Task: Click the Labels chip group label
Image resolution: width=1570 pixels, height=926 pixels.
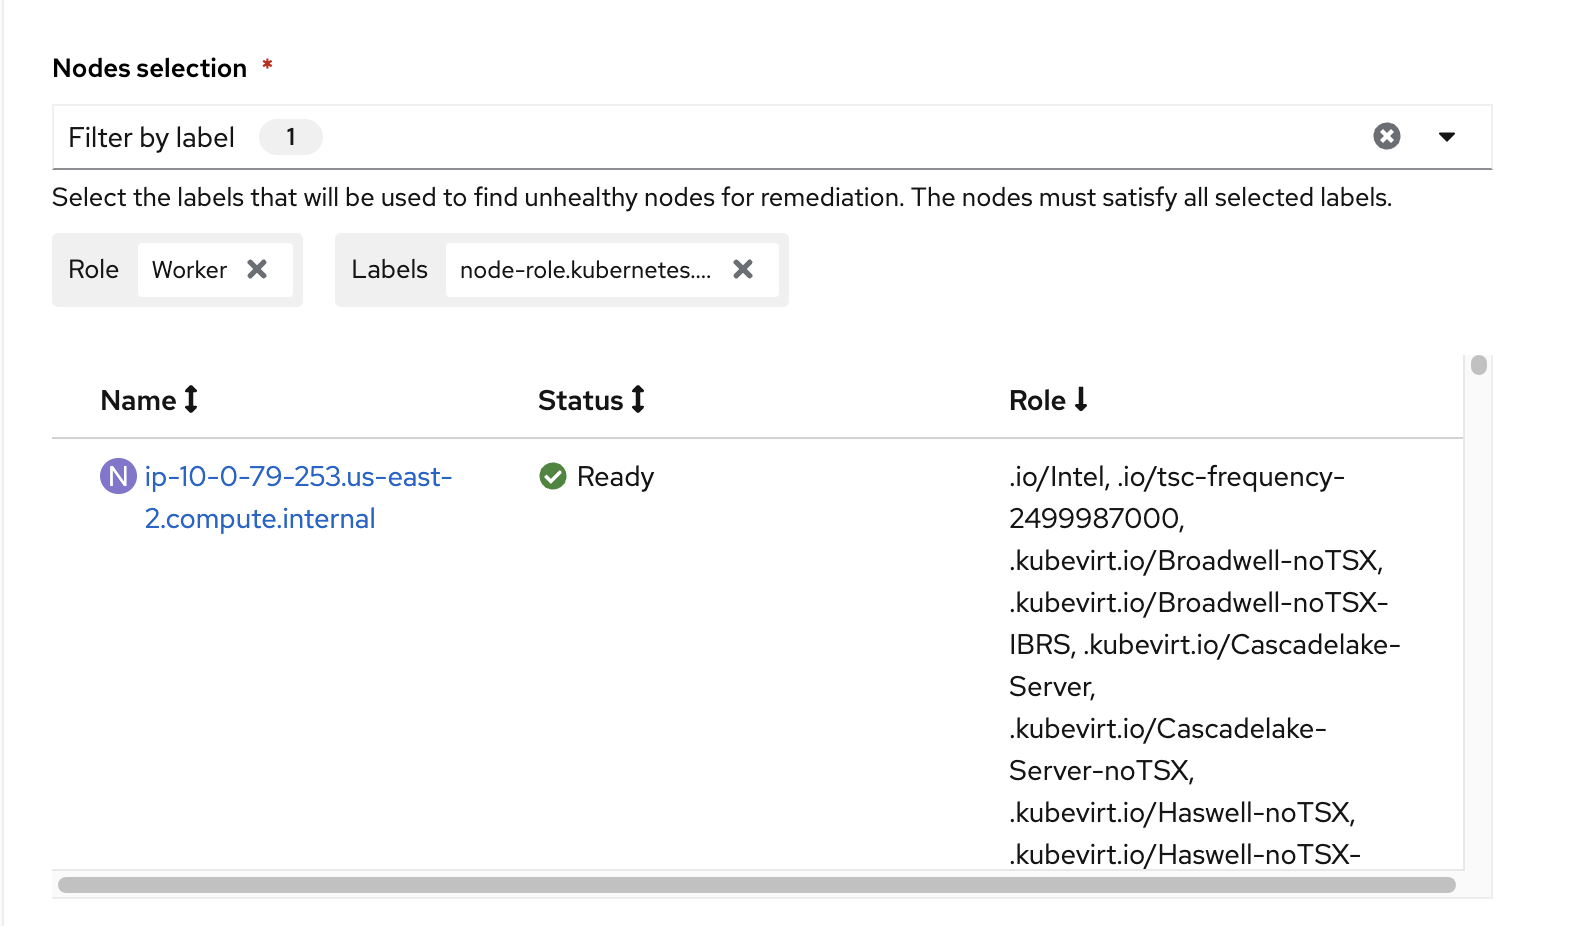Action: point(389,270)
